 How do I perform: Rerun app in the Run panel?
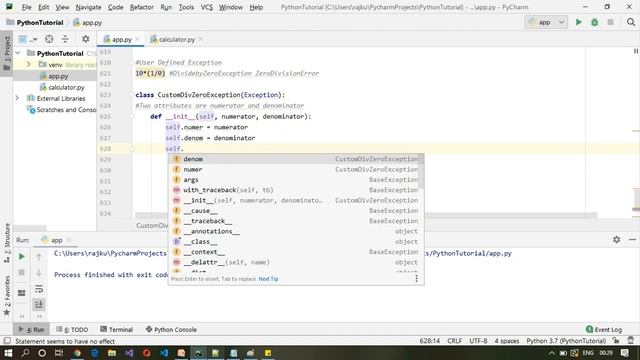(22, 256)
